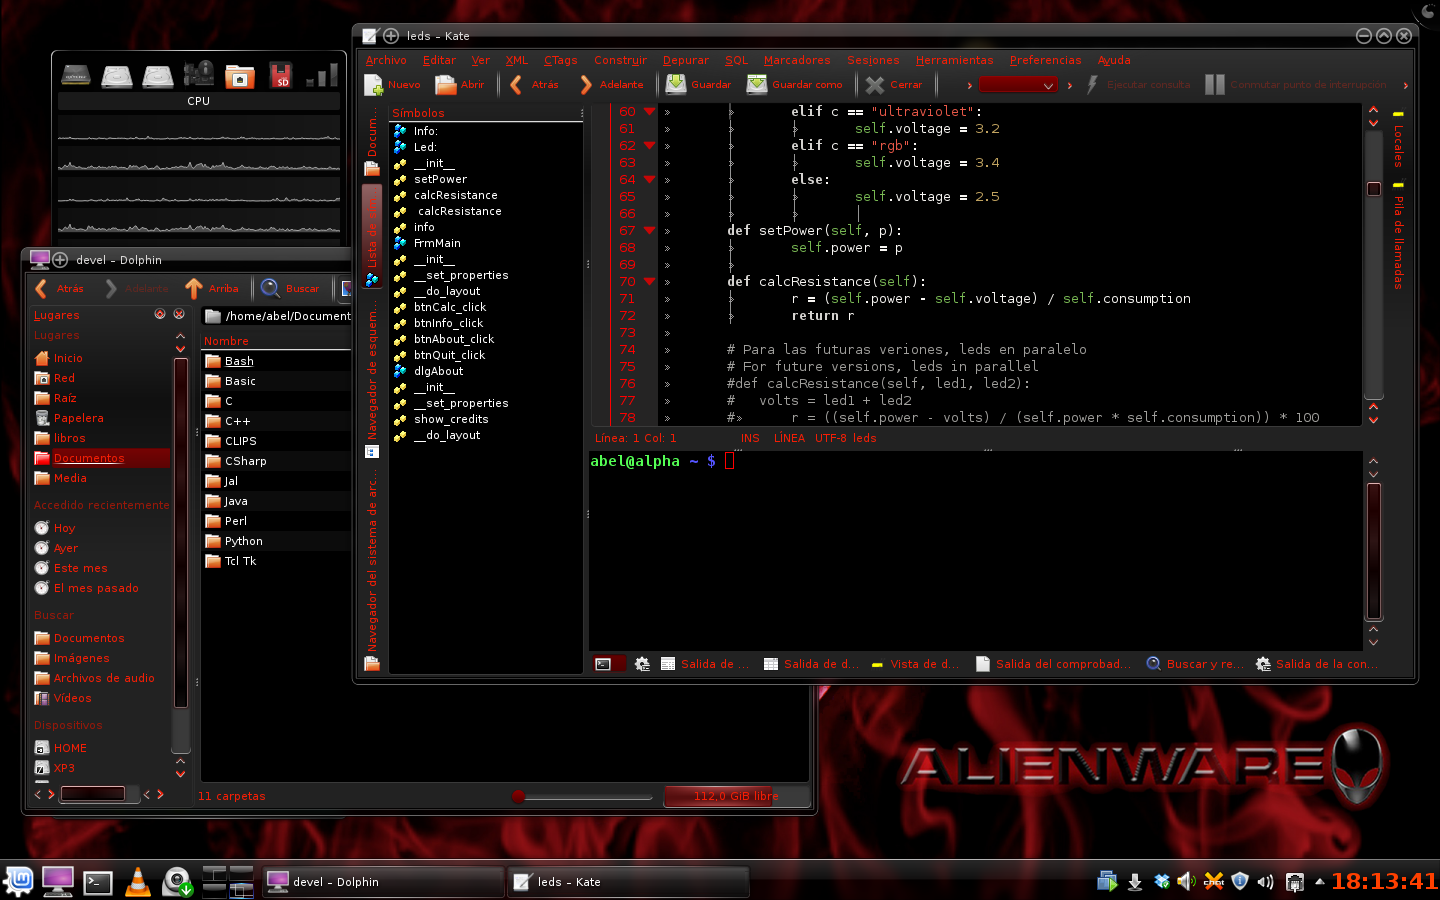This screenshot has width=1440, height=900.
Task: Collapse the fold marker at line 64
Action: click(649, 180)
